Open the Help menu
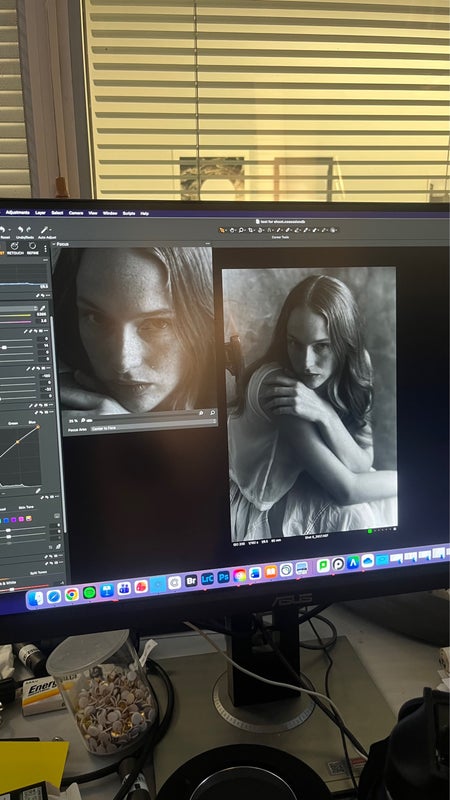Image resolution: width=450 pixels, height=800 pixels. [x=144, y=214]
